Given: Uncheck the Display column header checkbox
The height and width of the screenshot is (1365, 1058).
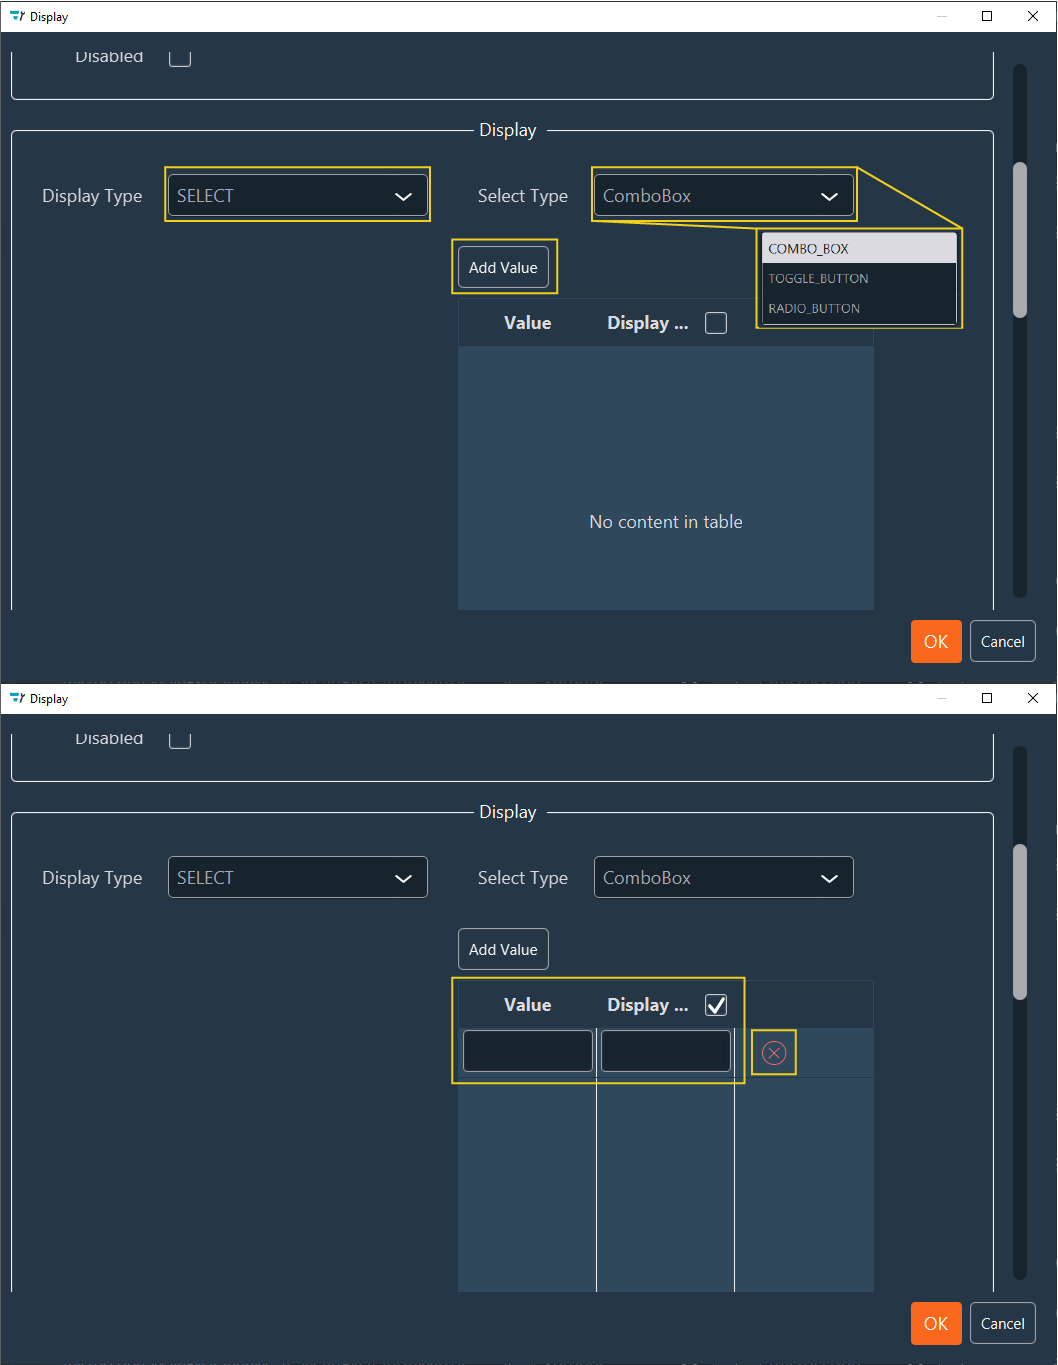Looking at the screenshot, I should pos(715,1004).
